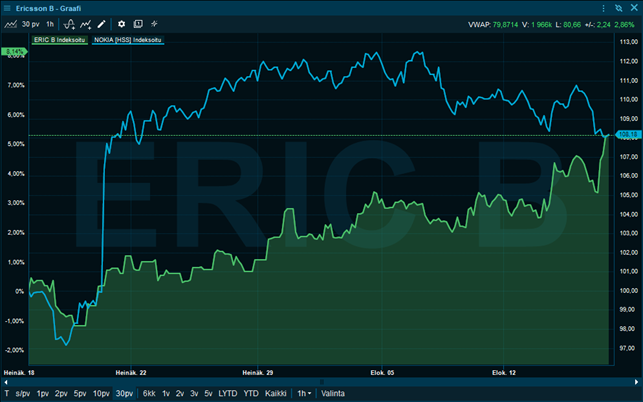643x402 pixels.
Task: Switch chart range to 2v
Action: pyautogui.click(x=180, y=393)
